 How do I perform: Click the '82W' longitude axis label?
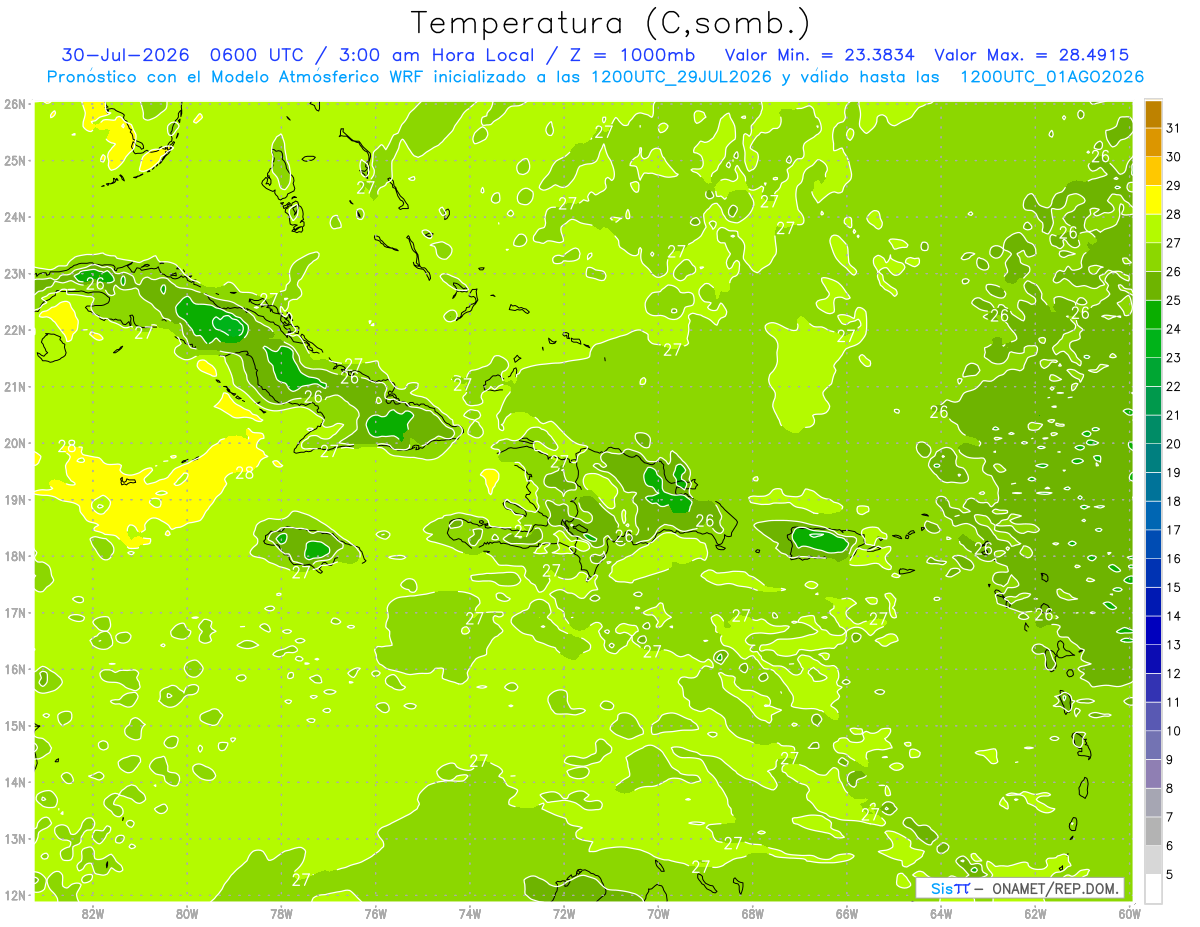[93, 913]
